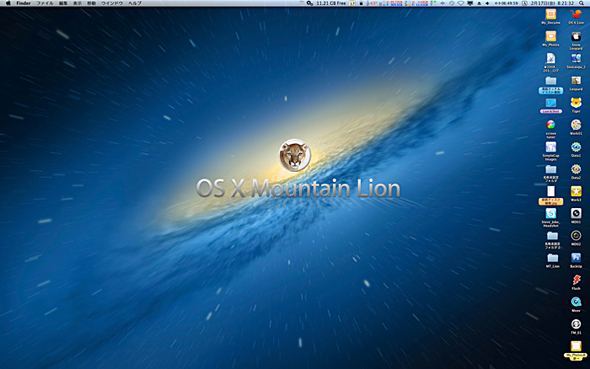Open the ファイル menu
This screenshot has width=590, height=369.
[44, 3]
